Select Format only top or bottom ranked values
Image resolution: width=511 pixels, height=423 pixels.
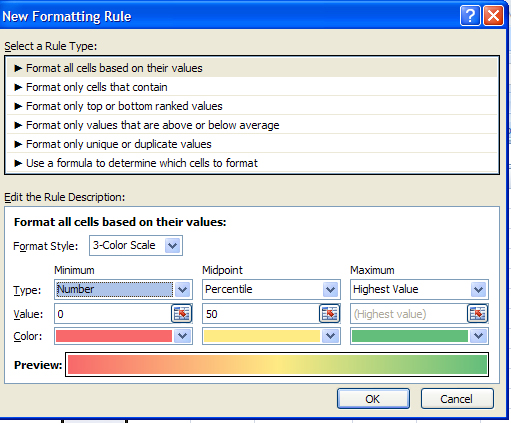click(252, 106)
